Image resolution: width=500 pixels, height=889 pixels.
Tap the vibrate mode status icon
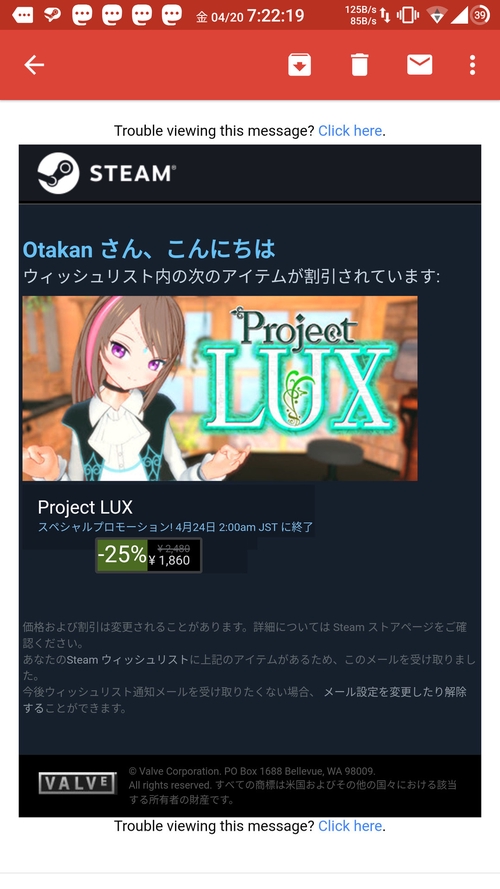tap(408, 16)
